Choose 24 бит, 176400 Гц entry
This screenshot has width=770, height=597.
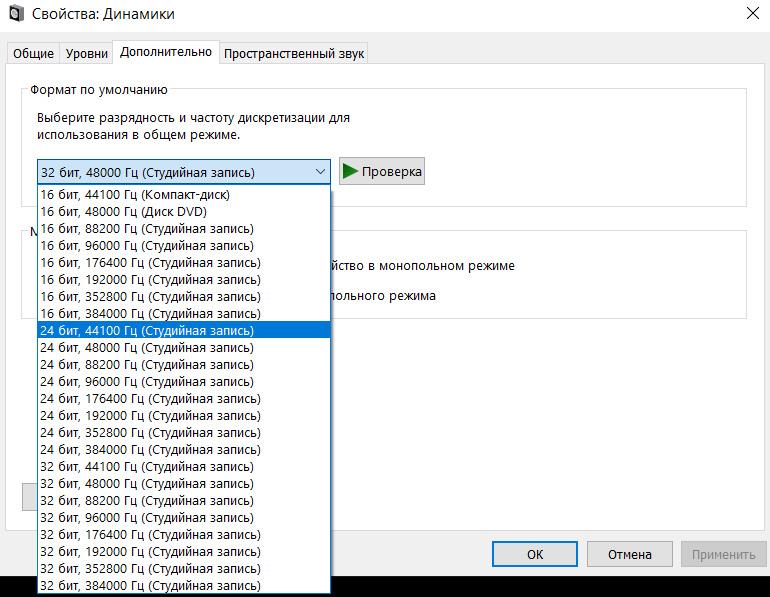tap(184, 399)
